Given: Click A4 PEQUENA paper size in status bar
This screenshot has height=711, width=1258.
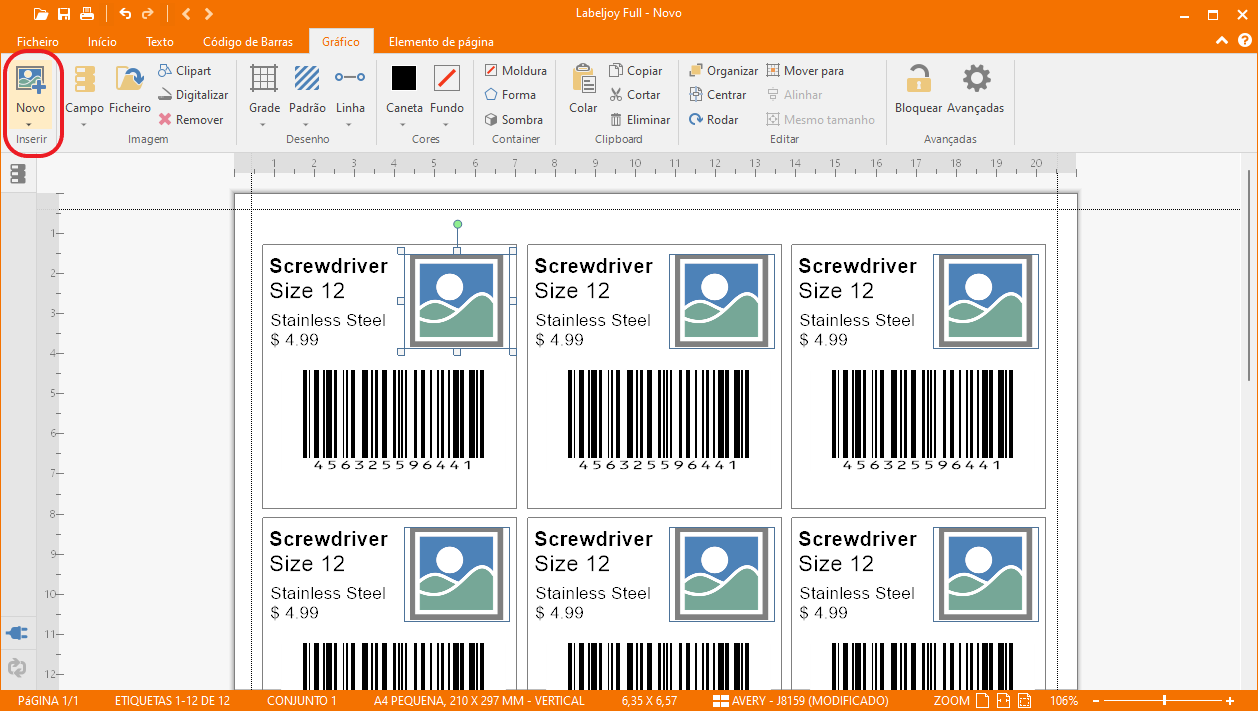Looking at the screenshot, I should 479,700.
